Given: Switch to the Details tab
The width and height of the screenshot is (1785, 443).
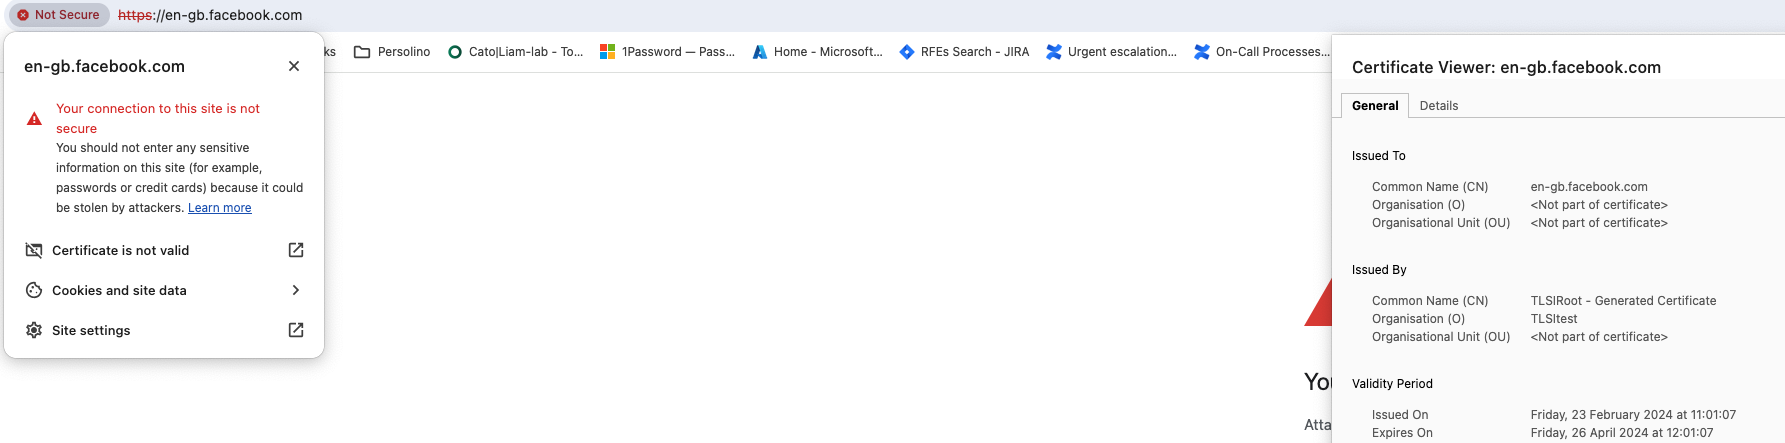Looking at the screenshot, I should (1439, 105).
